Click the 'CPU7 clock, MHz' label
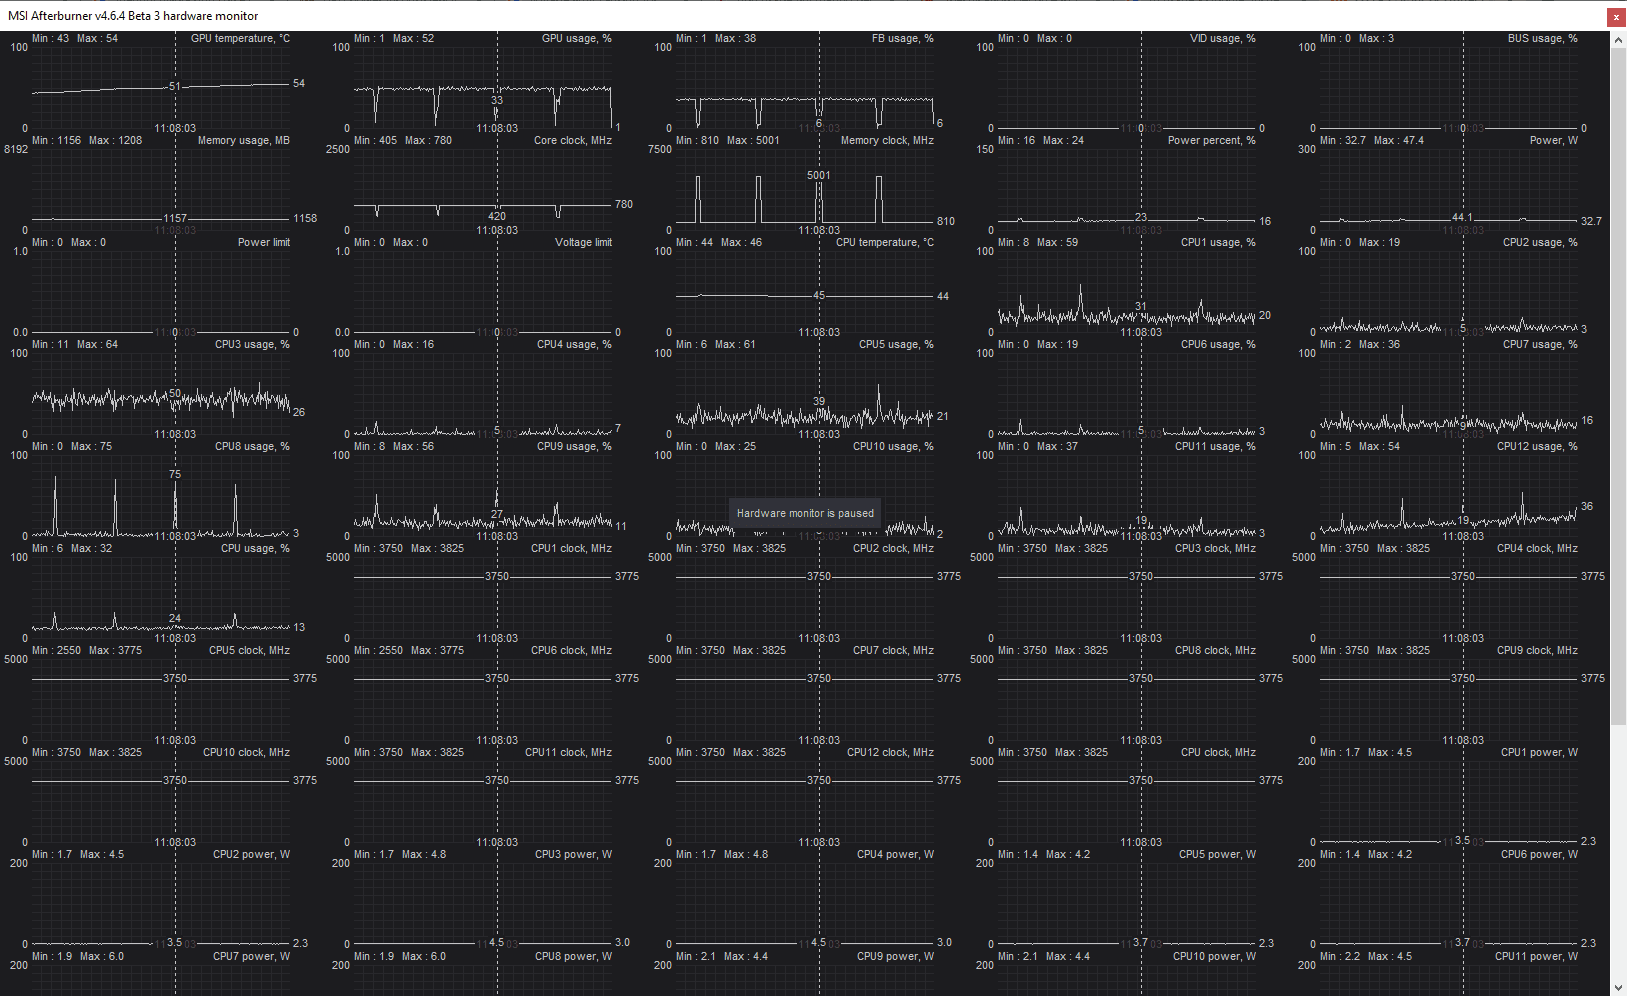Screen dimensions: 1627x996 (893, 650)
